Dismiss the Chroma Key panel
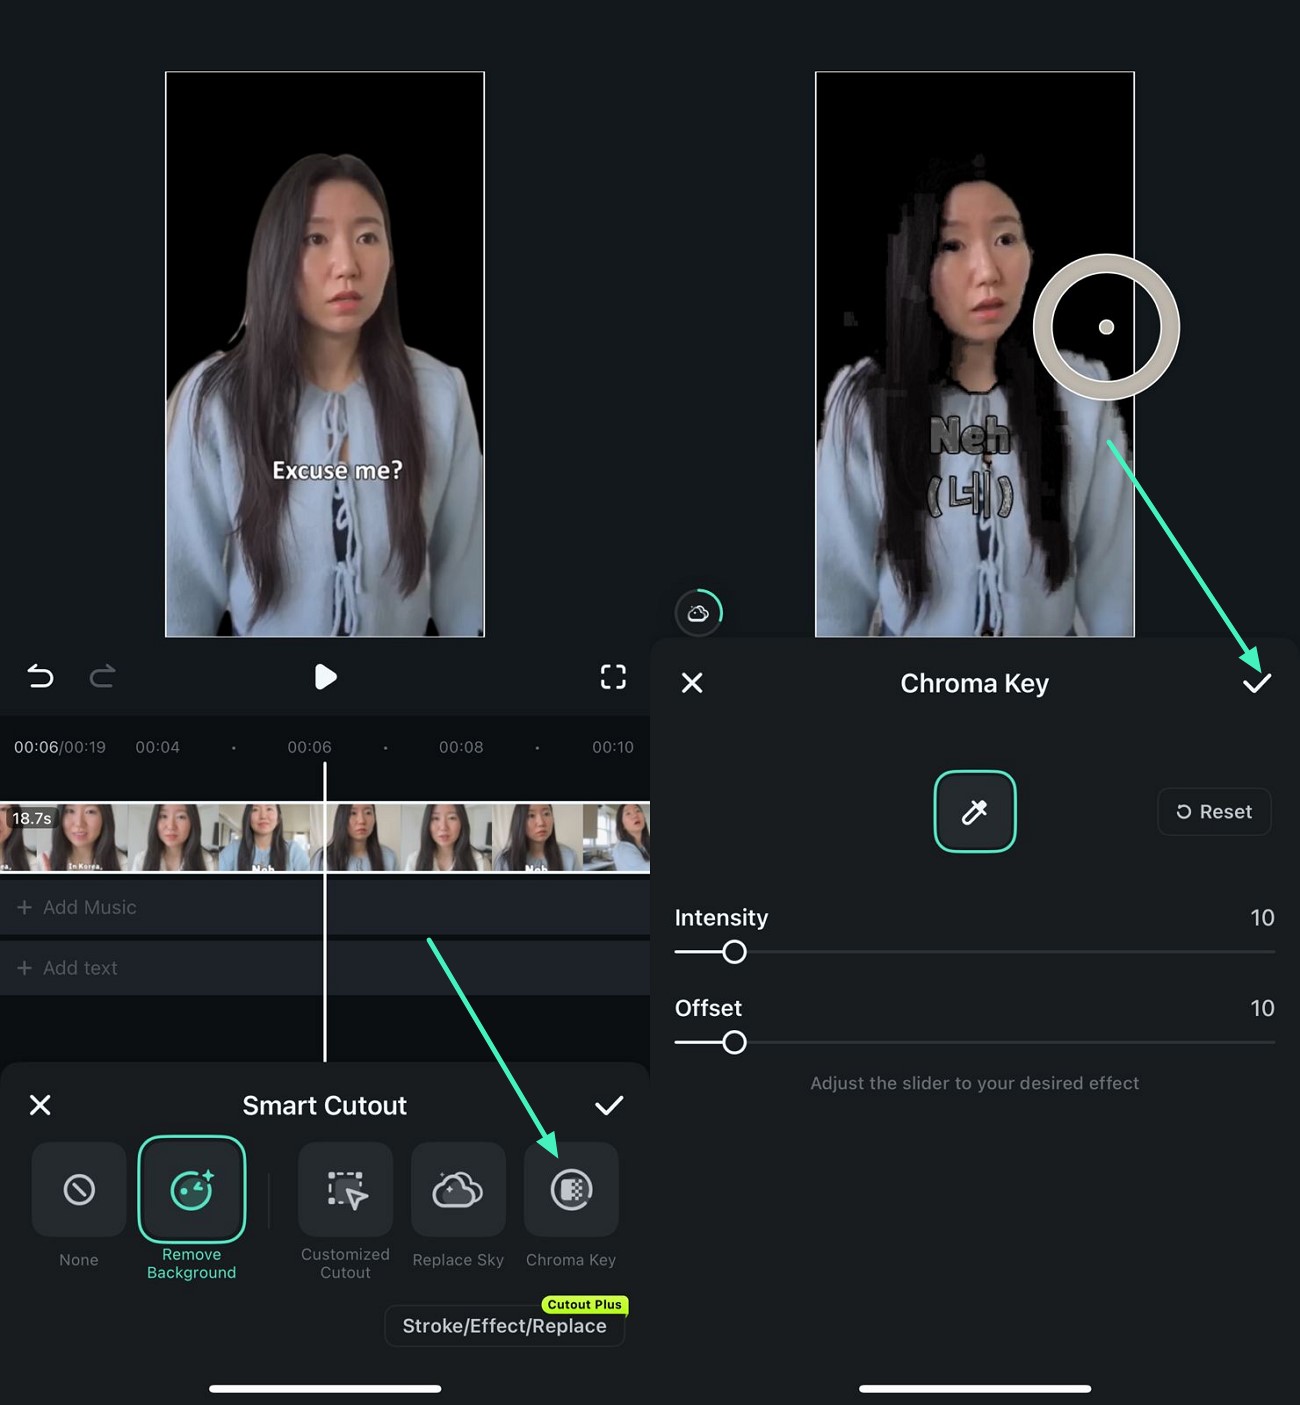Image resolution: width=1300 pixels, height=1405 pixels. click(692, 683)
